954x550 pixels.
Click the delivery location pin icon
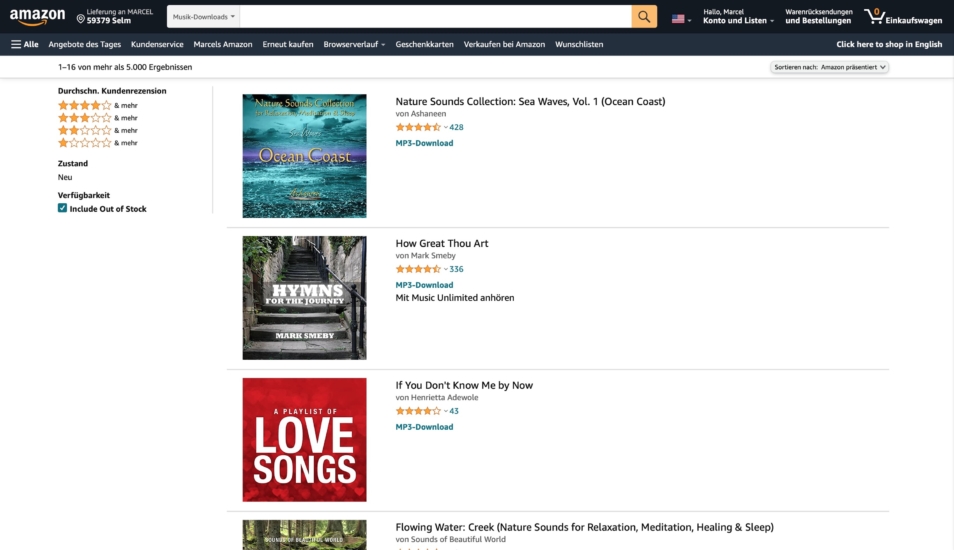point(81,18)
